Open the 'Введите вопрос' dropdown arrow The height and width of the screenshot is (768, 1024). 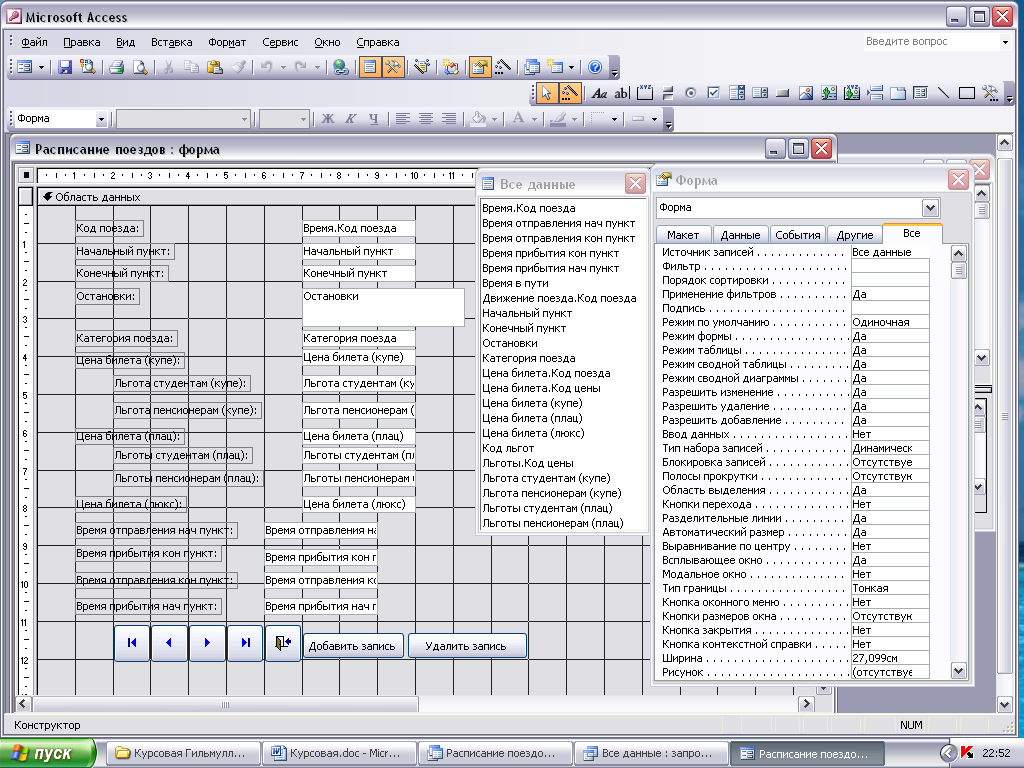tap(1005, 42)
